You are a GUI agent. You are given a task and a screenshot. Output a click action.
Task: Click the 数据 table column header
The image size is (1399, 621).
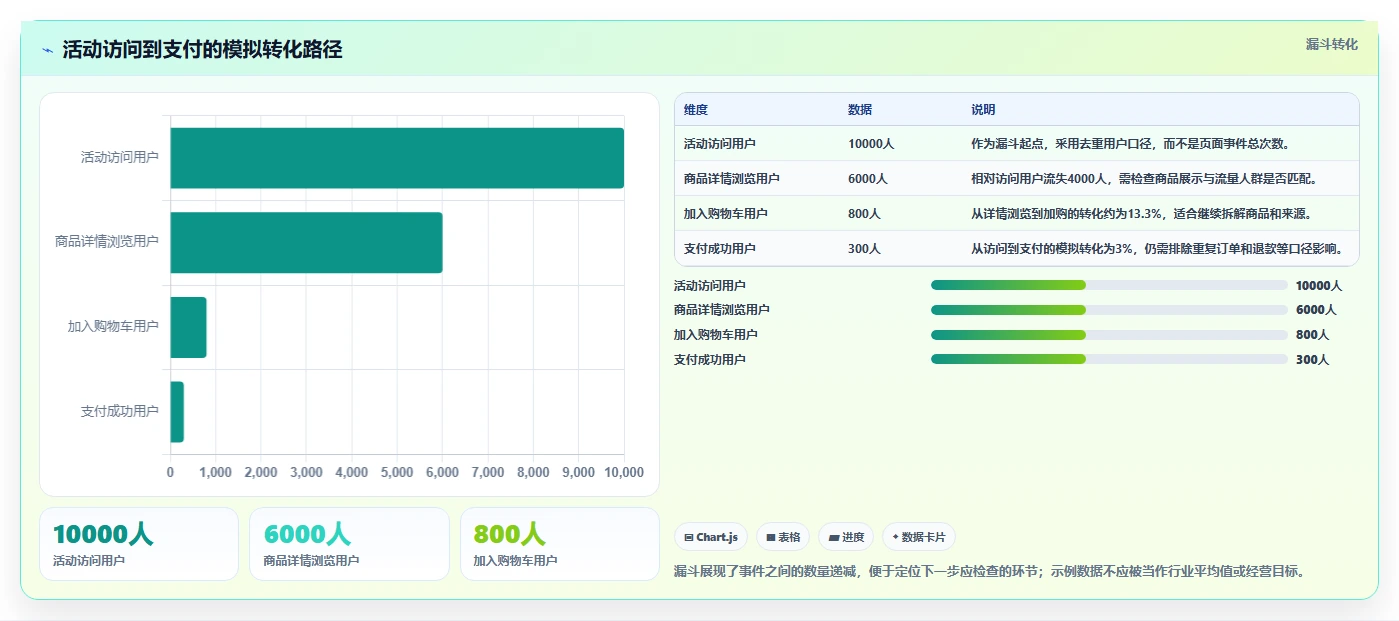(860, 110)
